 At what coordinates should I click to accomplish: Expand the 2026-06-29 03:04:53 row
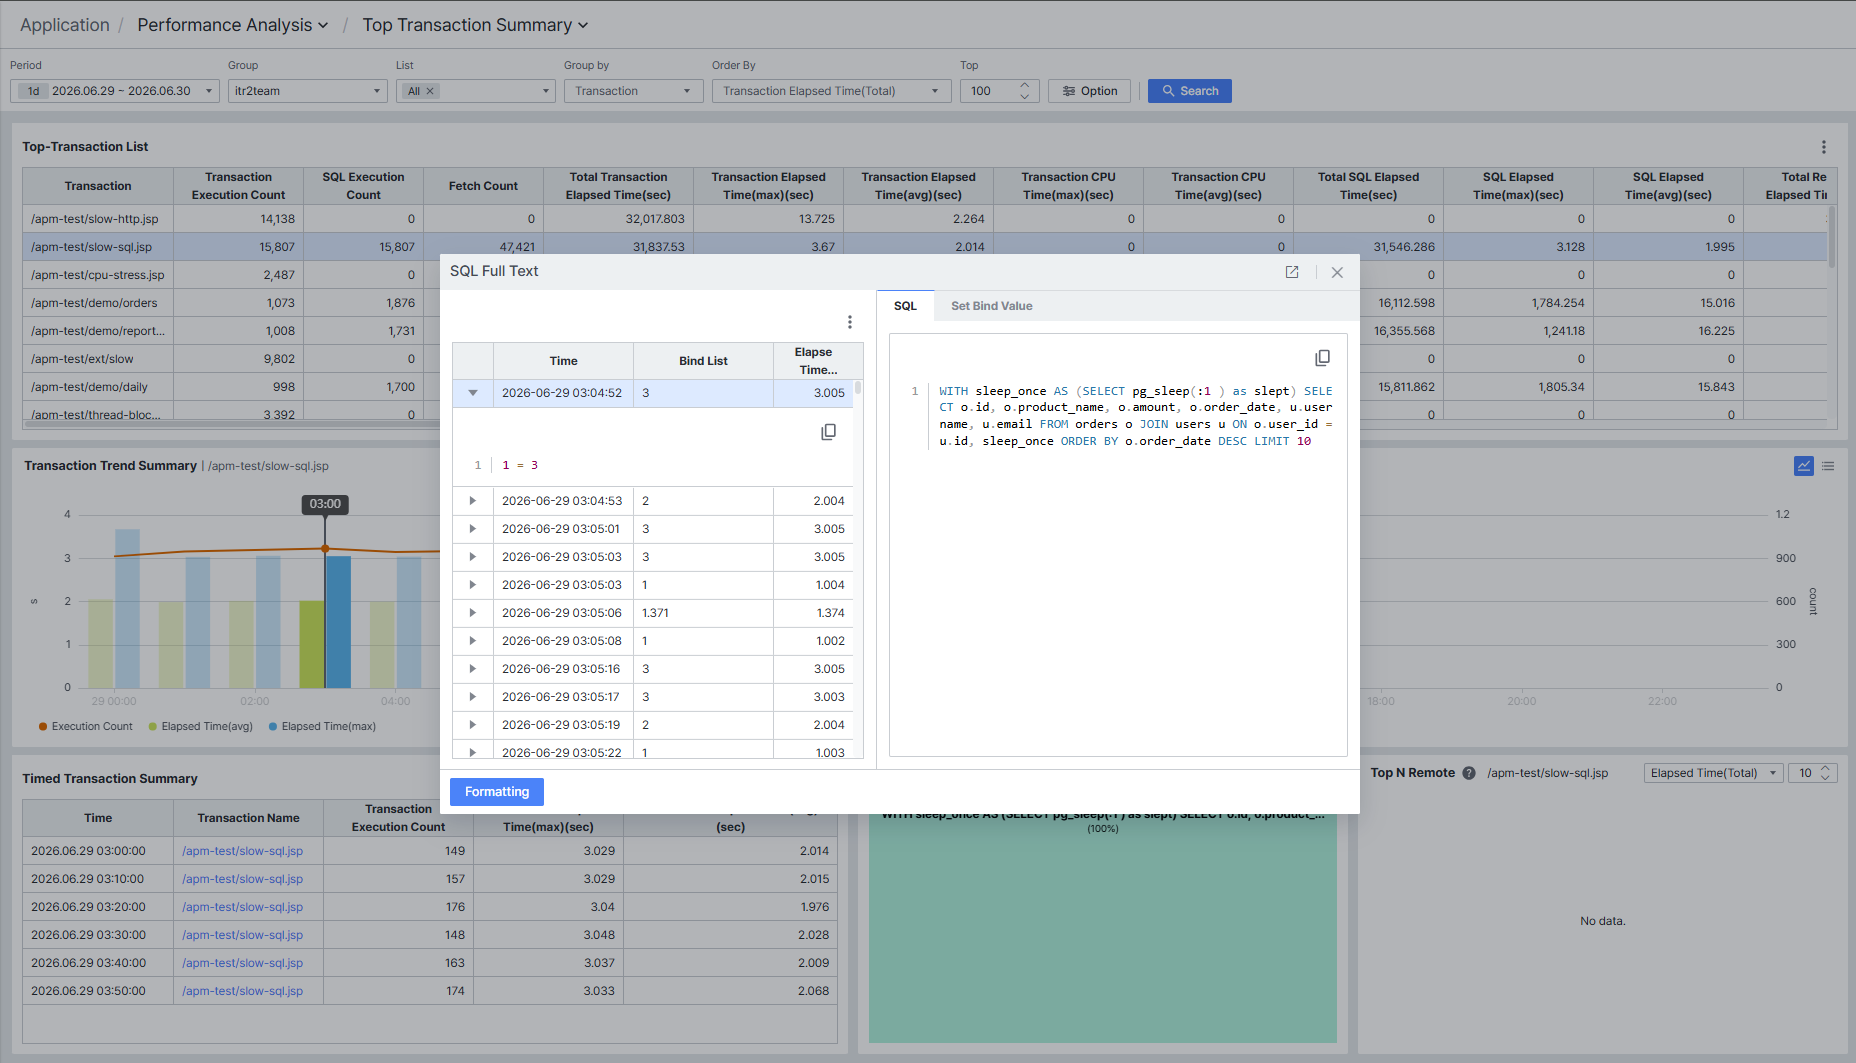(x=473, y=501)
